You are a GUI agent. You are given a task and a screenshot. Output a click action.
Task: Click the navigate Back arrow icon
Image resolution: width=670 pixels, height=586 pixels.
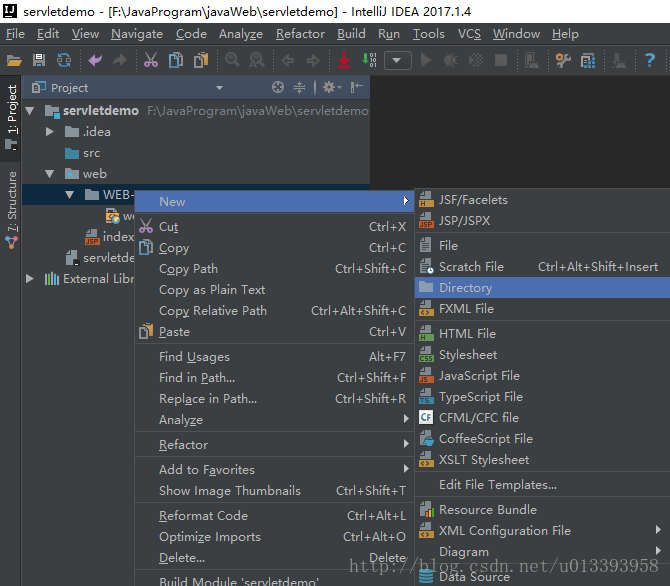pyautogui.click(x=288, y=61)
